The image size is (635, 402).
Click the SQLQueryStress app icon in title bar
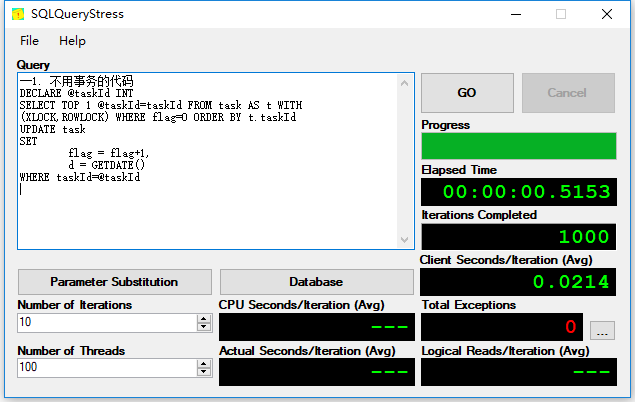pyautogui.click(x=18, y=14)
